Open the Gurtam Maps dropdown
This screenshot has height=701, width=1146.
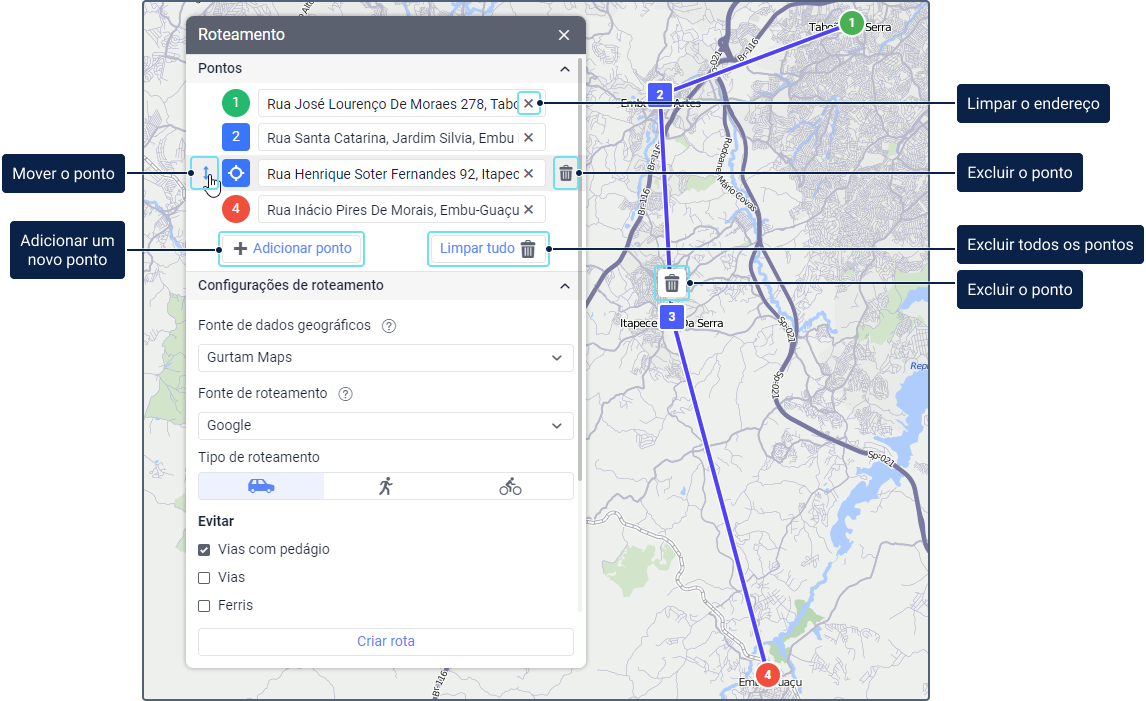[385, 357]
